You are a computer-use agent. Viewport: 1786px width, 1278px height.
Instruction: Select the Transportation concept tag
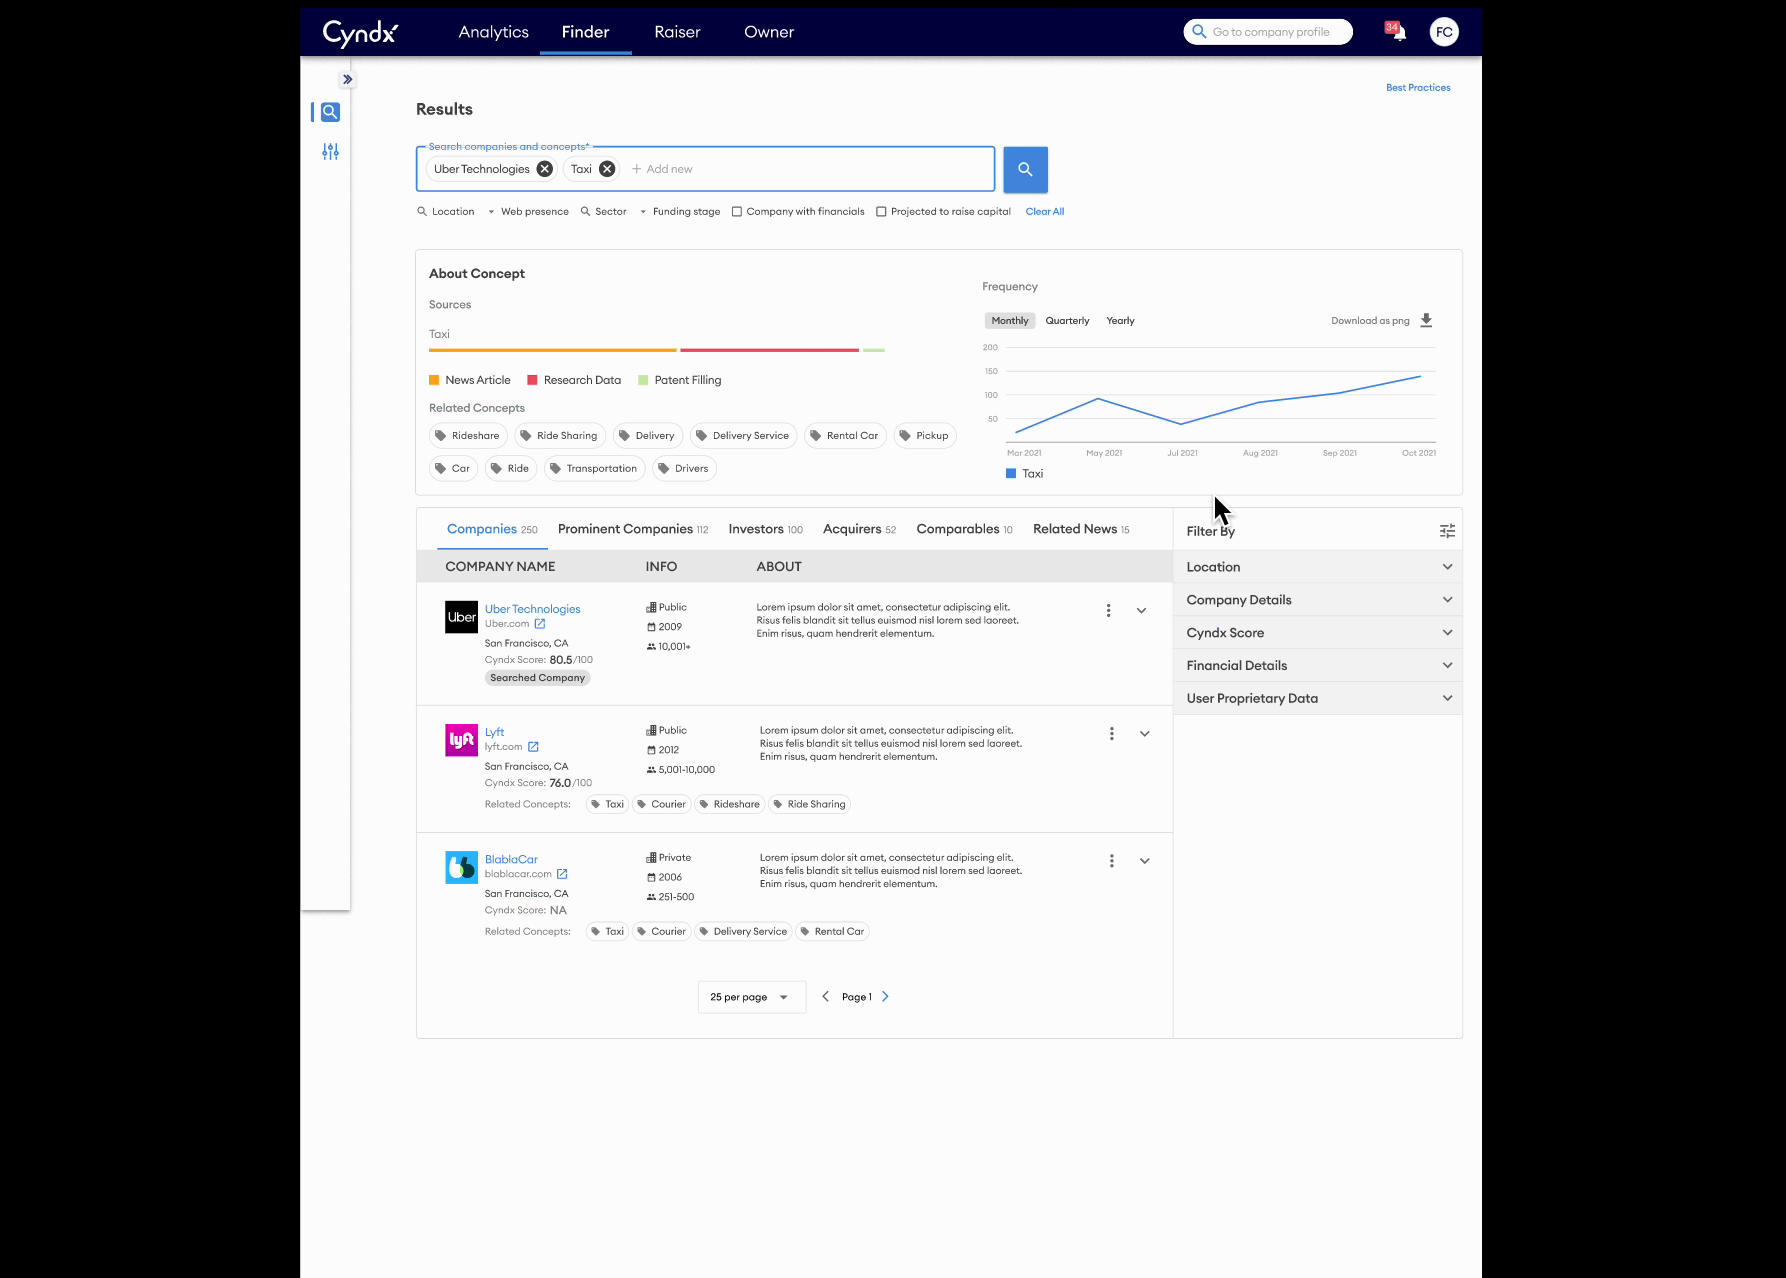(x=594, y=468)
